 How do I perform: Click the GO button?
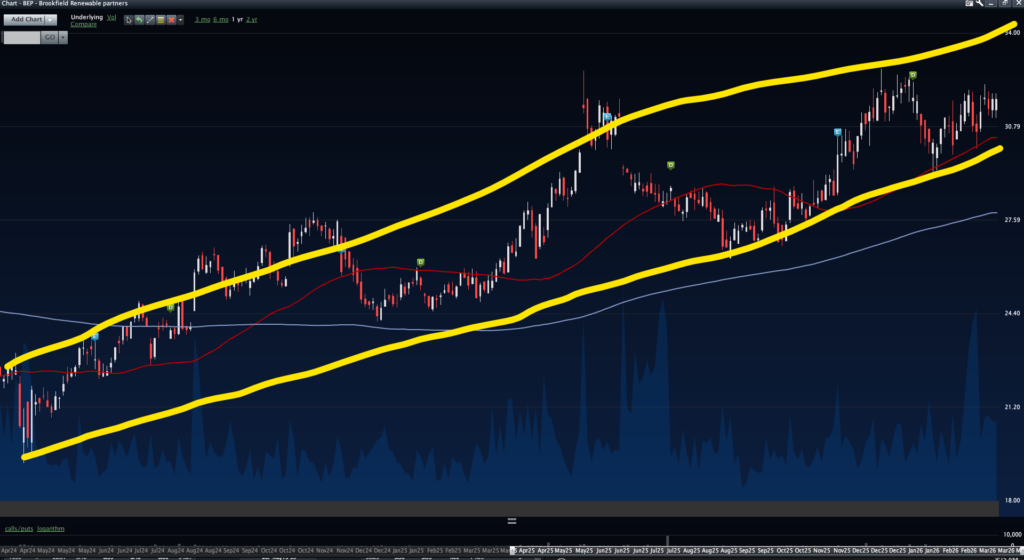click(50, 37)
